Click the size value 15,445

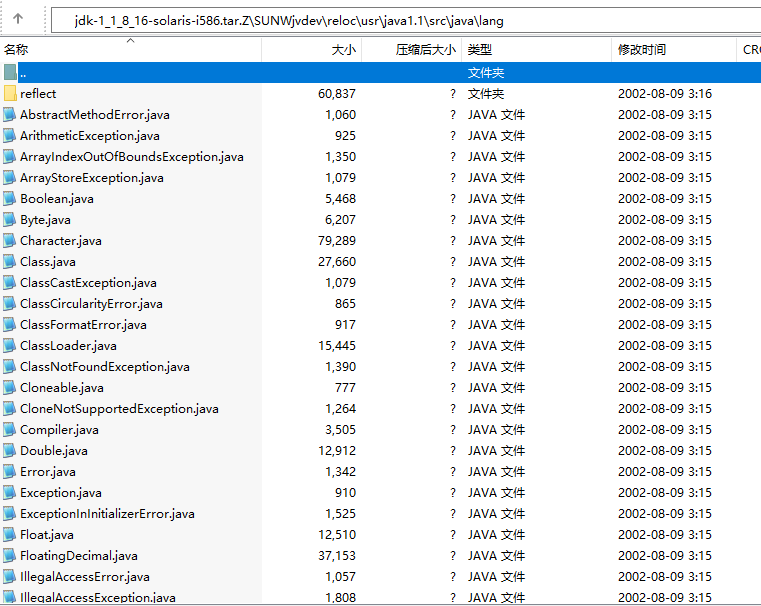(x=337, y=346)
